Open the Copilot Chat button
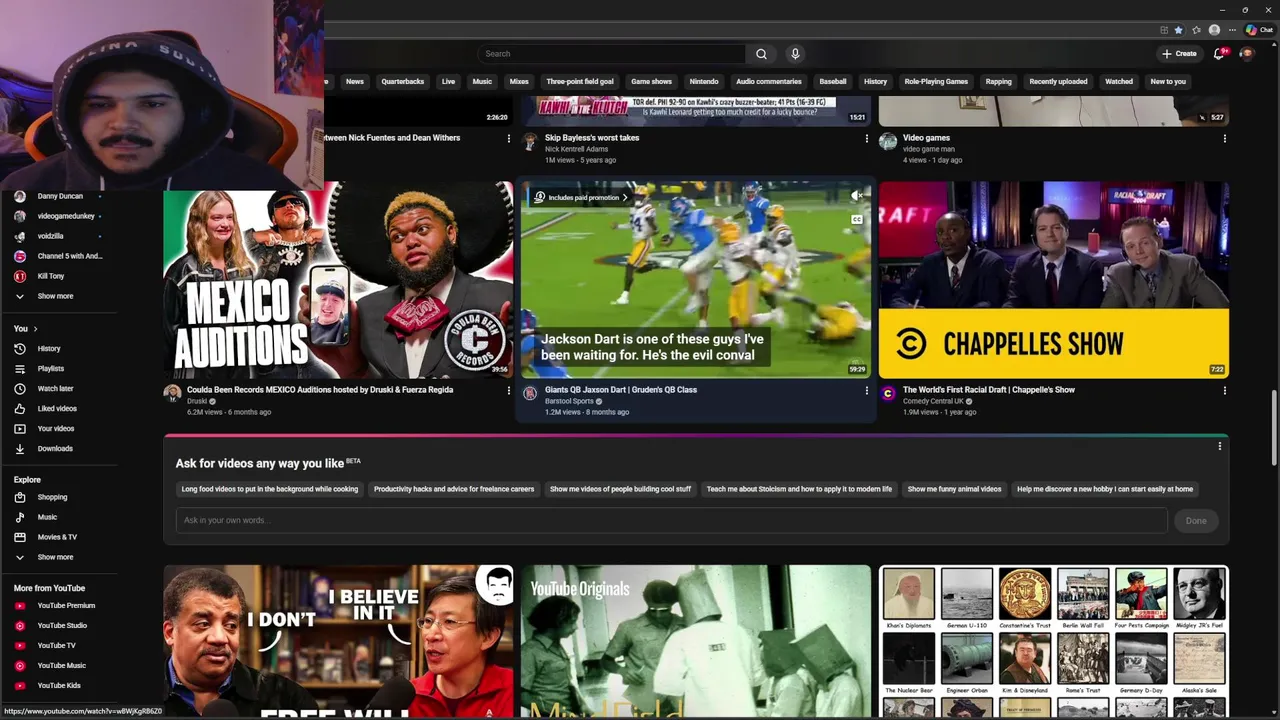 (x=1259, y=30)
